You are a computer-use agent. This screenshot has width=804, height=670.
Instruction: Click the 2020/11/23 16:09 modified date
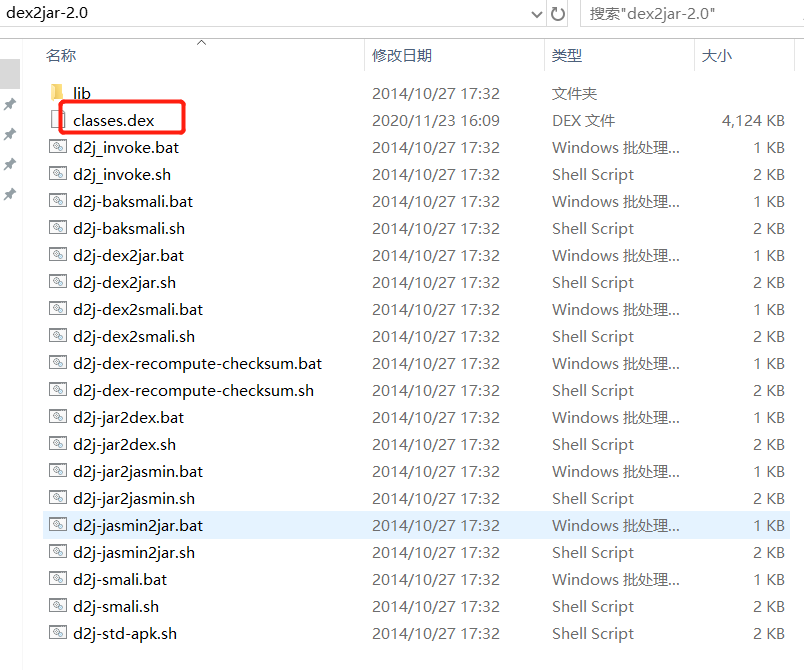coord(436,120)
